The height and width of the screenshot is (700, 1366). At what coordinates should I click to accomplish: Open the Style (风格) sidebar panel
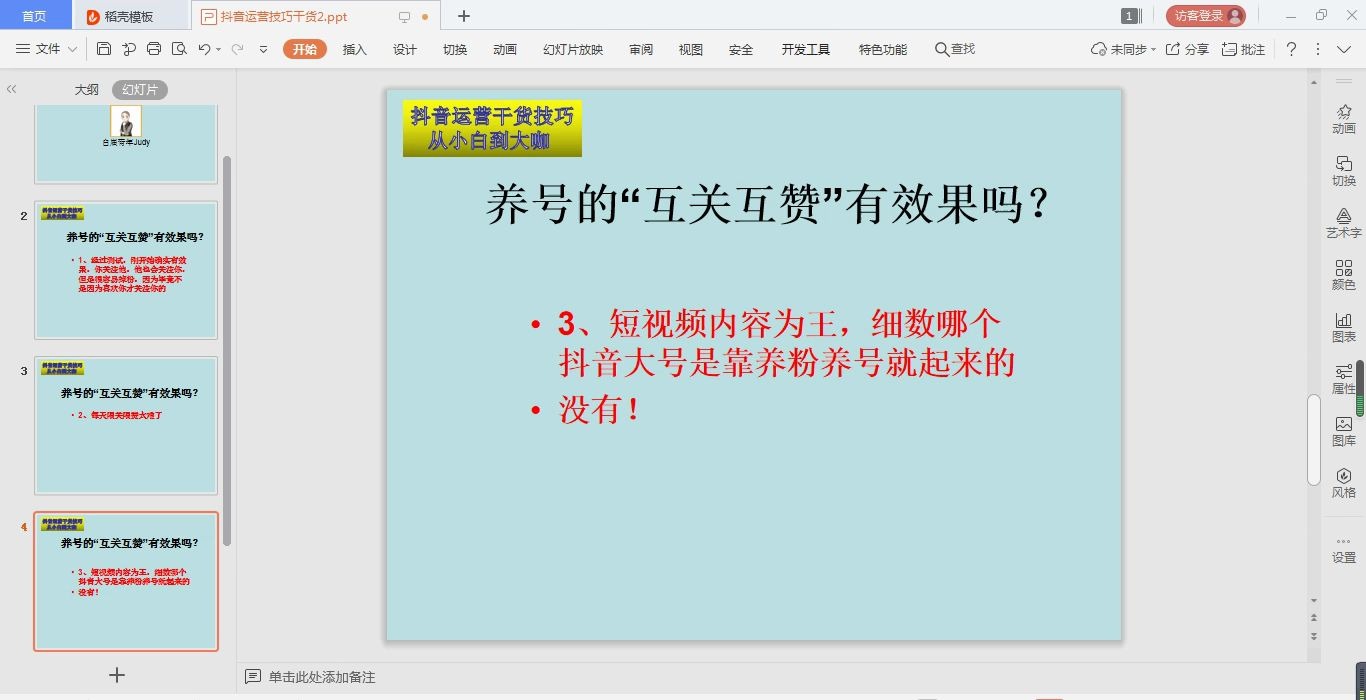point(1343,482)
